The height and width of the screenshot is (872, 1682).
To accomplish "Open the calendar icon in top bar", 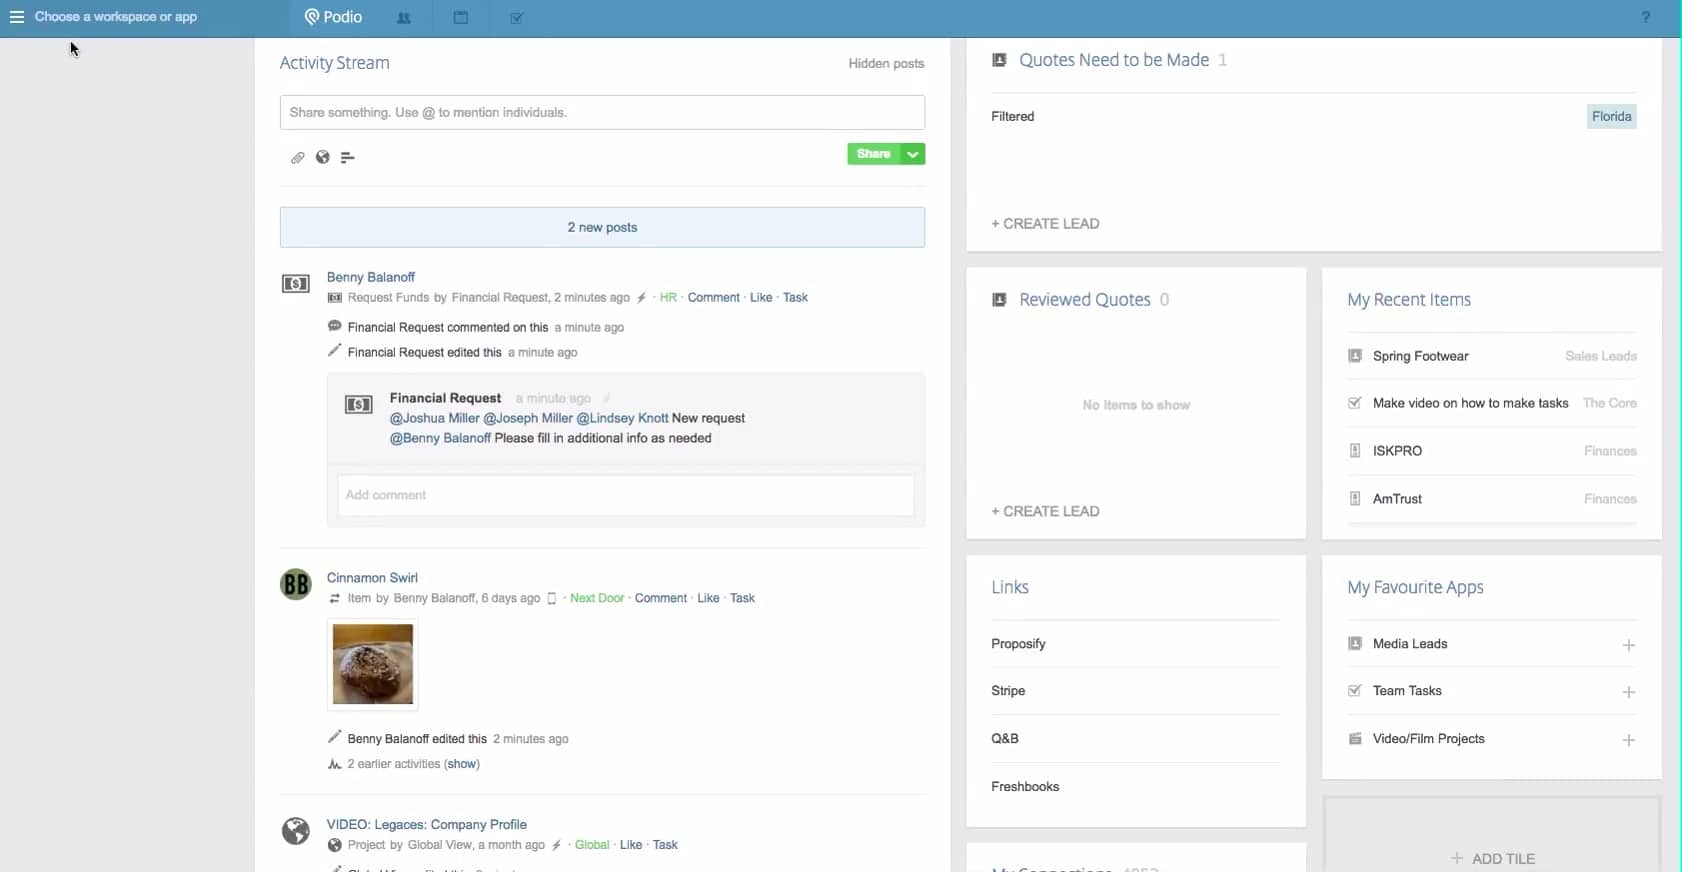I will point(461,18).
